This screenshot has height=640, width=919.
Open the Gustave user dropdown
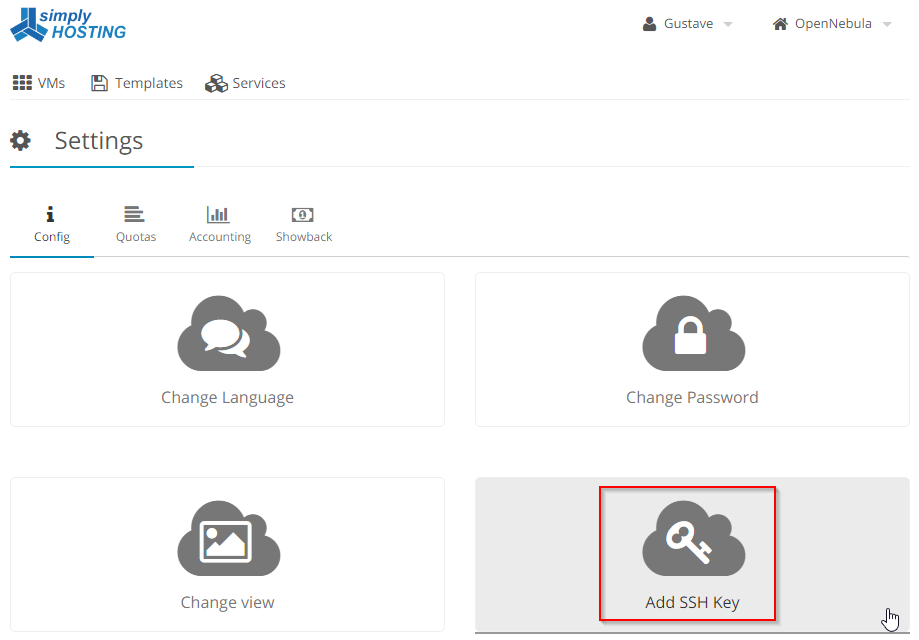pyautogui.click(x=687, y=24)
